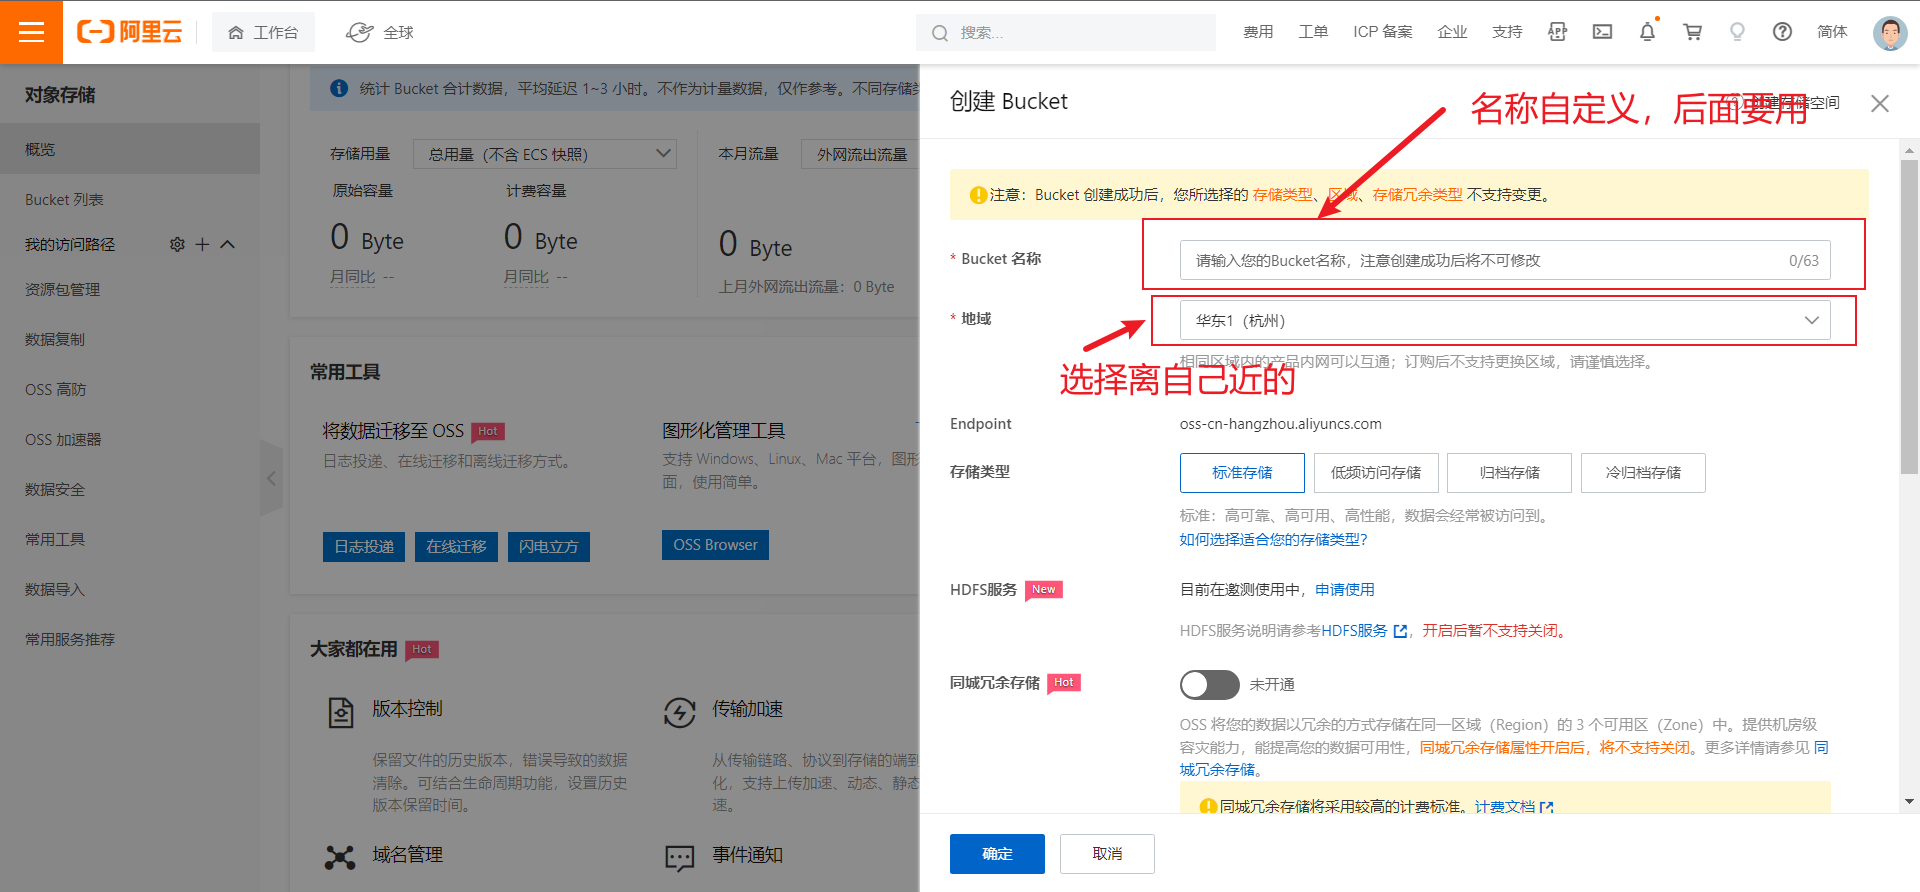Viewport: 1920px width, 892px height.
Task: Open the hamburger main menu
Action: coord(31,32)
